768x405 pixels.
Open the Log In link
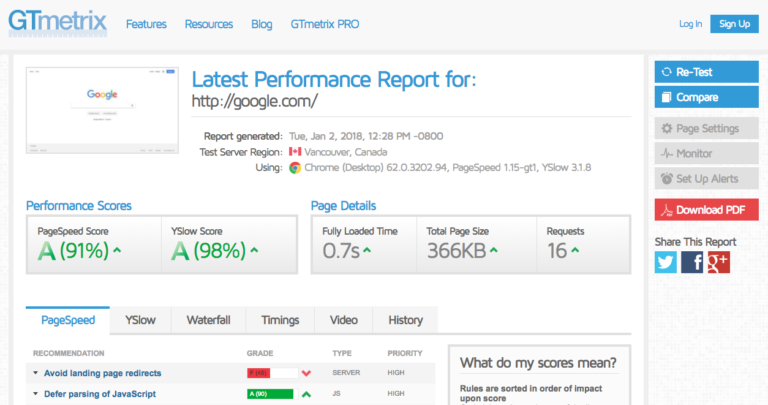(690, 24)
